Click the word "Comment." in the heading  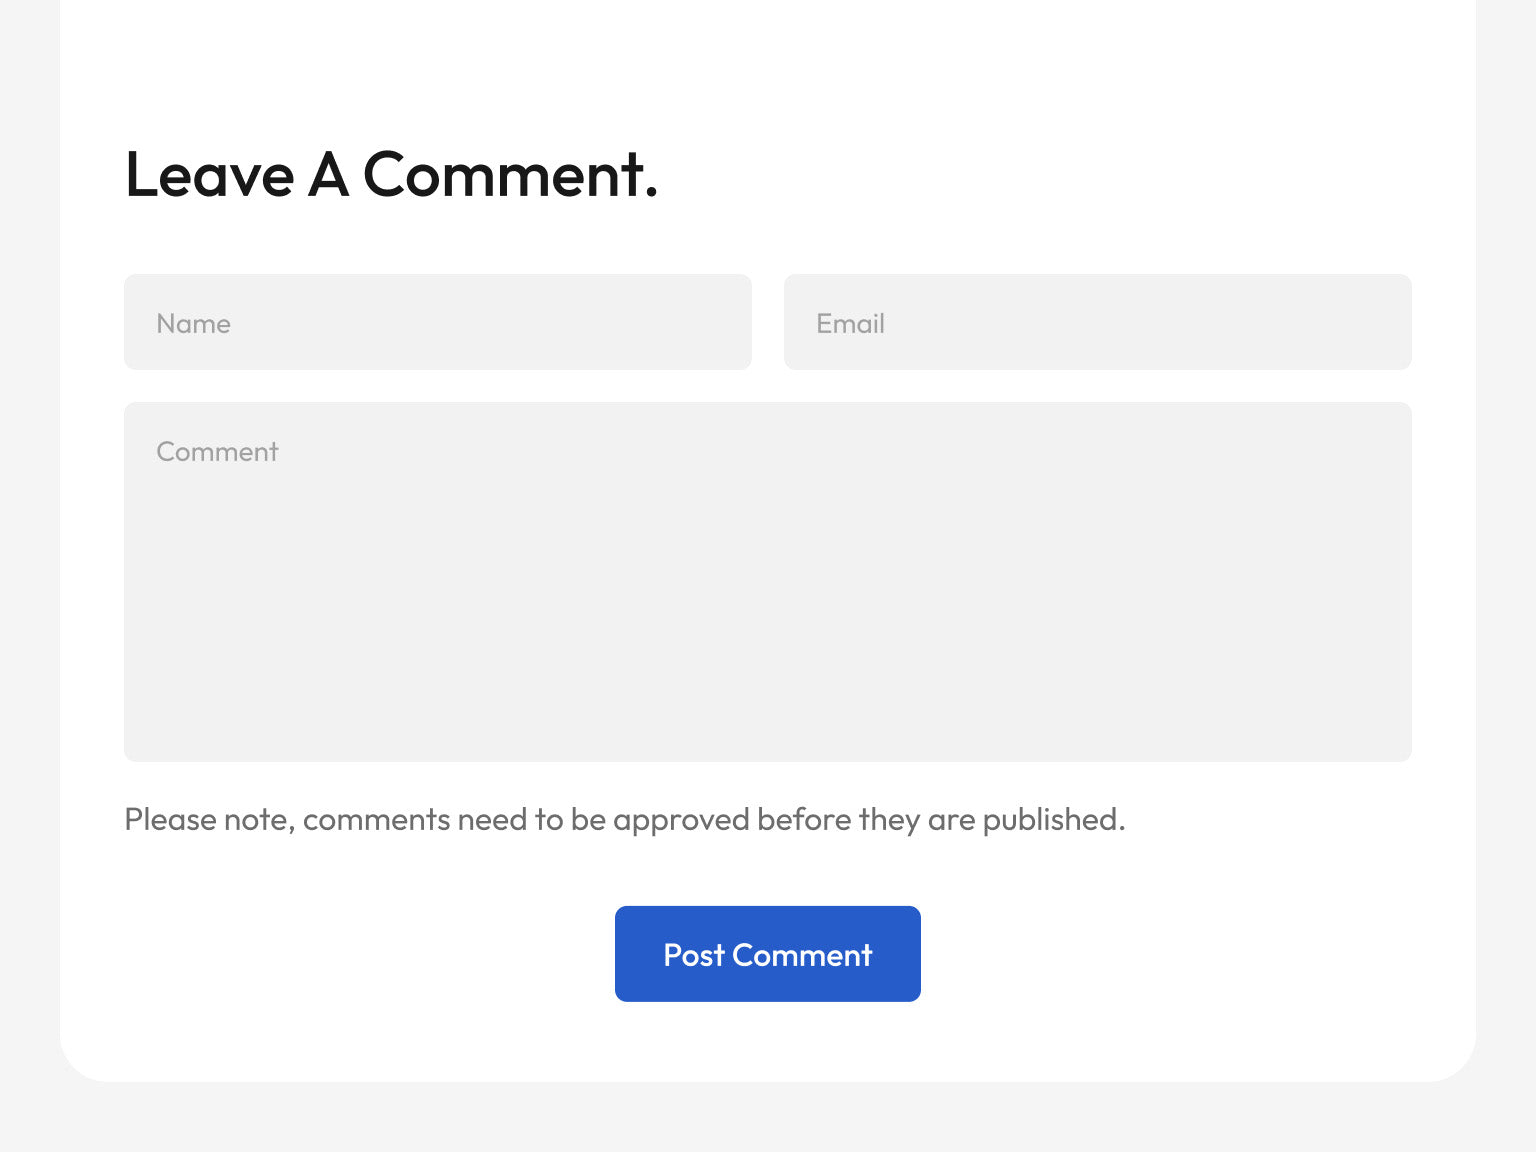pyautogui.click(x=510, y=175)
